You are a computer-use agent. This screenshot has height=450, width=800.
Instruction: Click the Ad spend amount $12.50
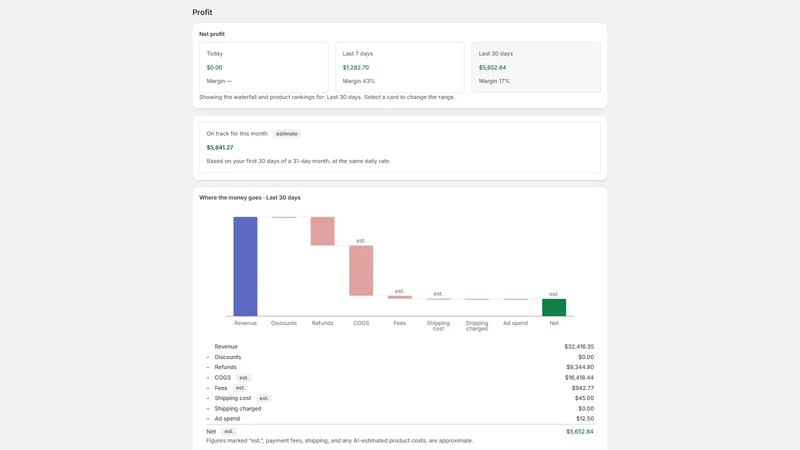coord(585,418)
